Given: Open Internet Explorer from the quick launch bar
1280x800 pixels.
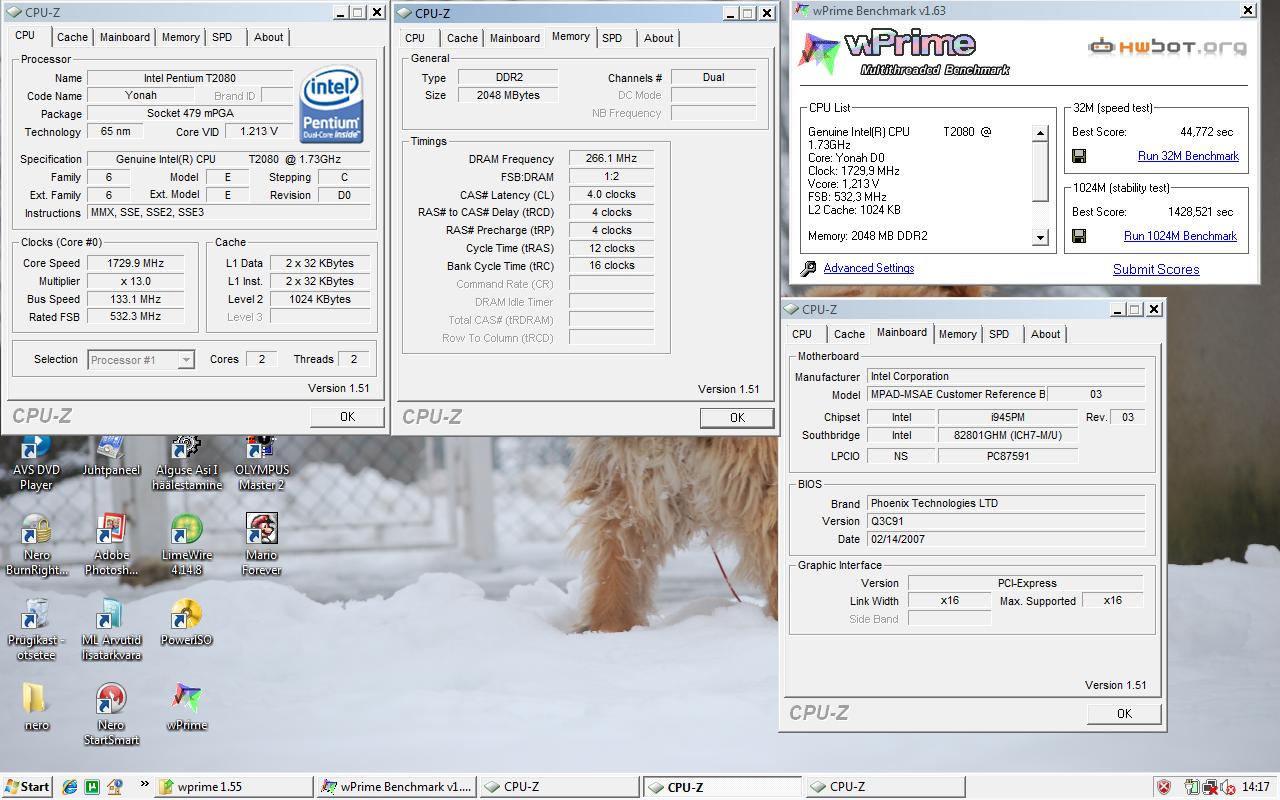Looking at the screenshot, I should tap(70, 787).
